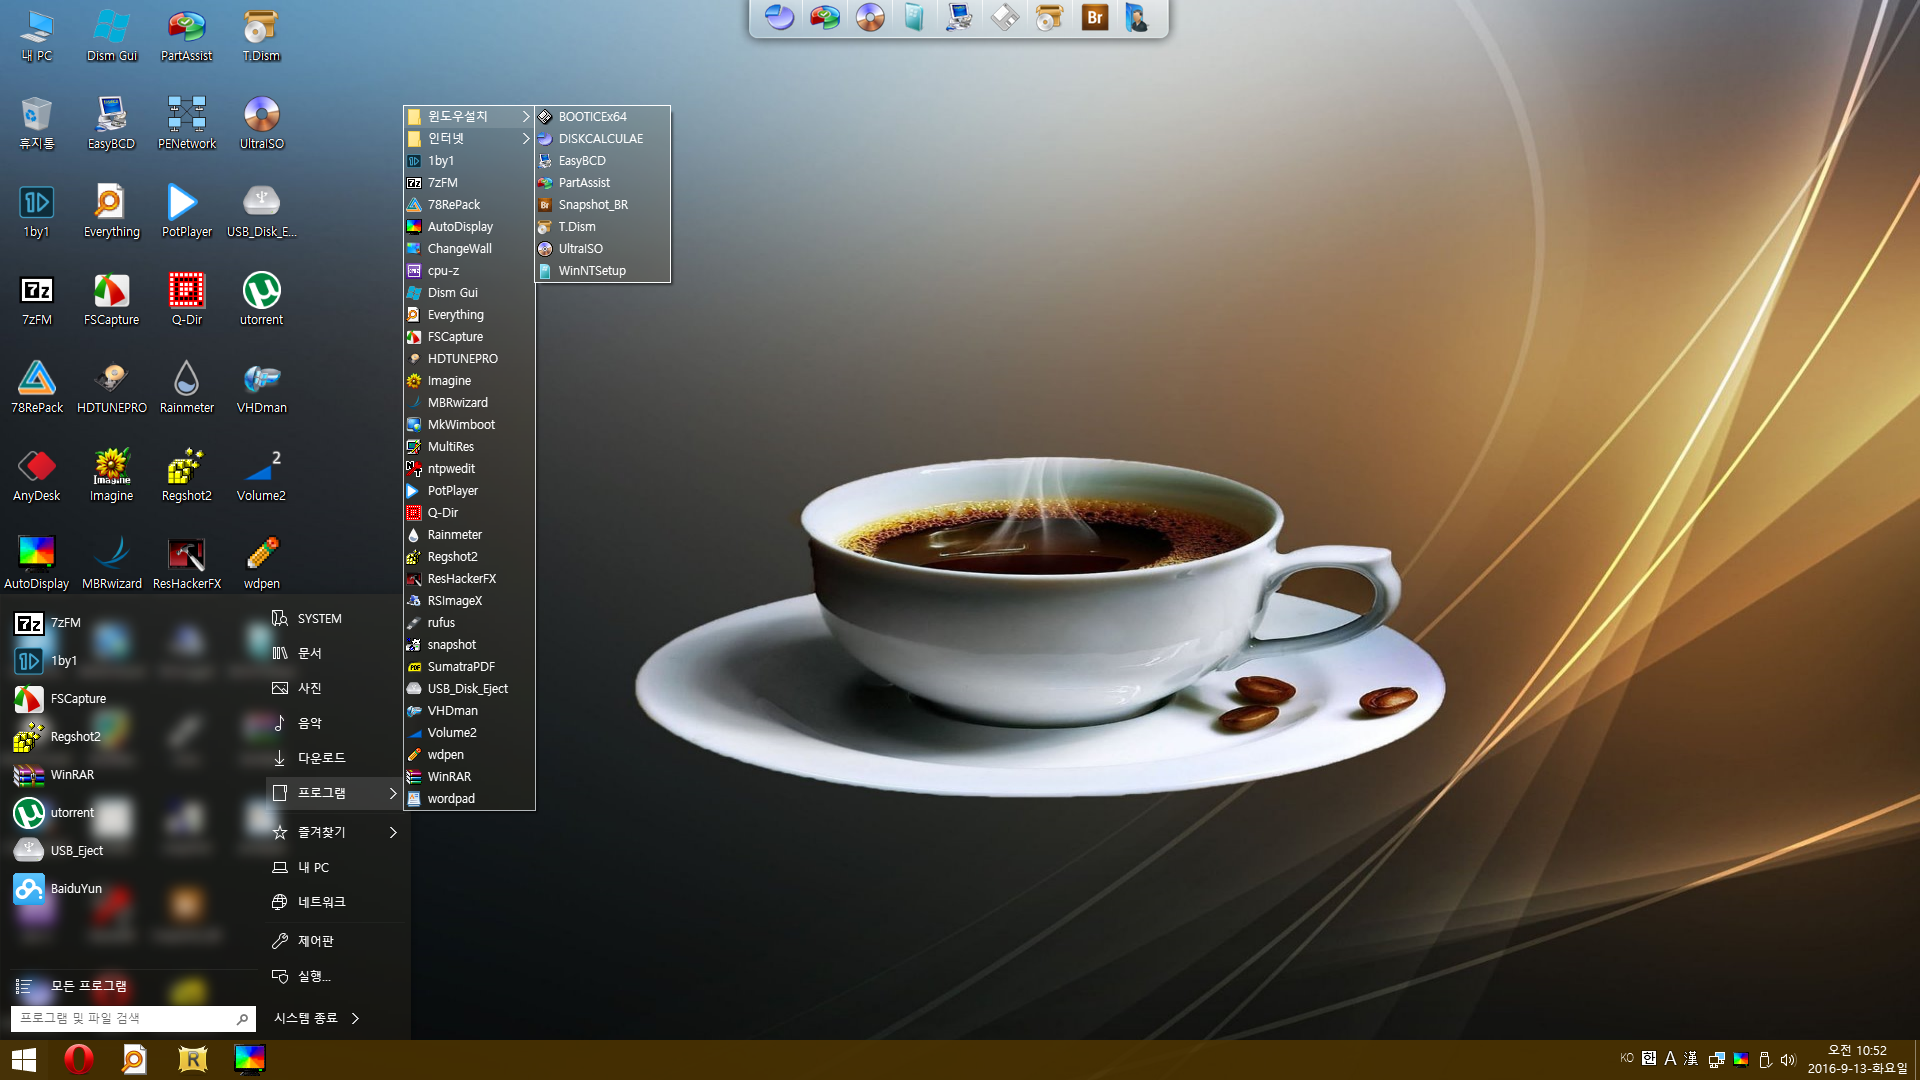Viewport: 1920px width, 1080px height.
Task: Click the 시스템 종료 shutdown button
Action: [x=306, y=1018]
